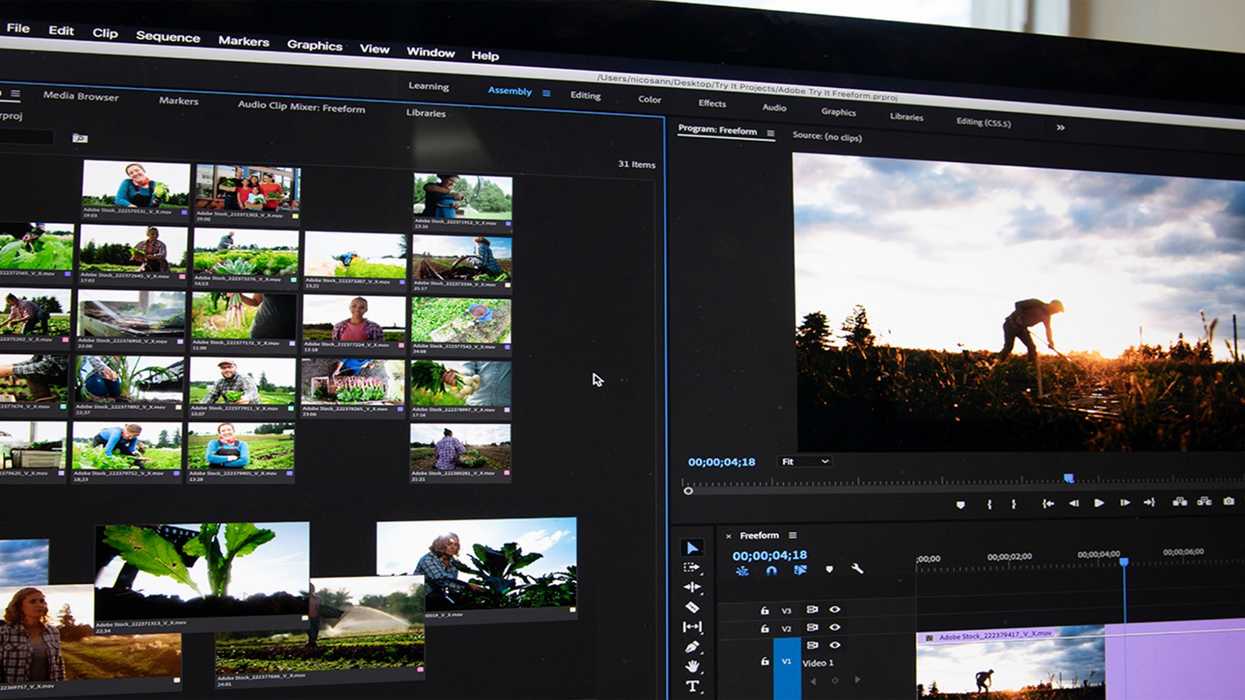
Task: Select the Razor tool
Action: tap(692, 607)
